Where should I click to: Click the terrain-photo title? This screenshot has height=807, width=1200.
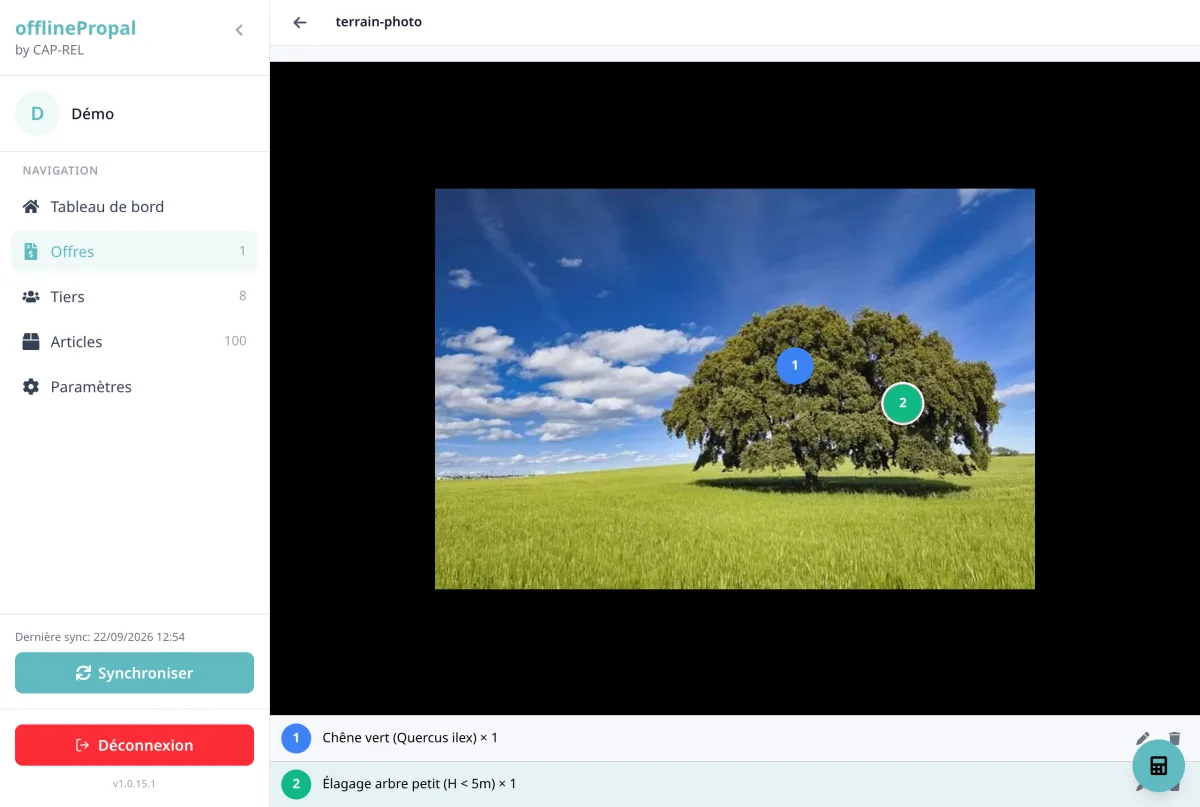[379, 22]
